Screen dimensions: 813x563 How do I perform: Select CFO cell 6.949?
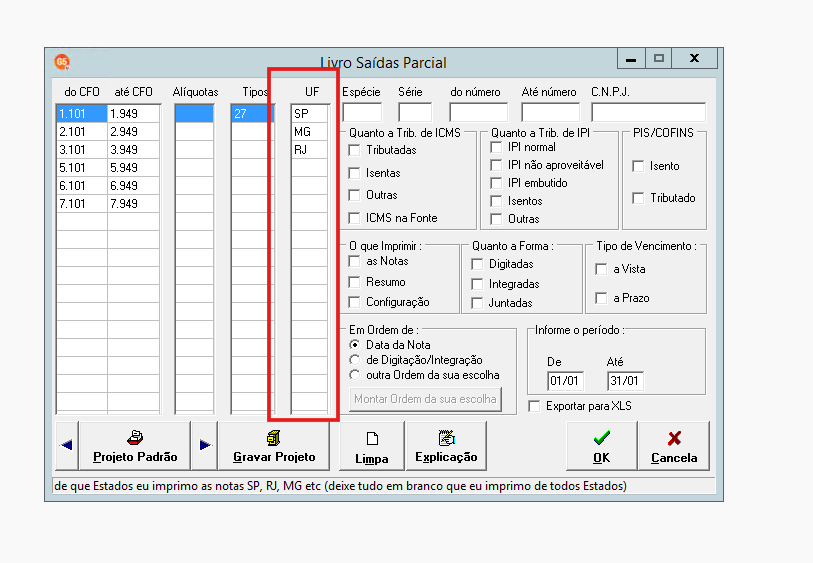133,186
